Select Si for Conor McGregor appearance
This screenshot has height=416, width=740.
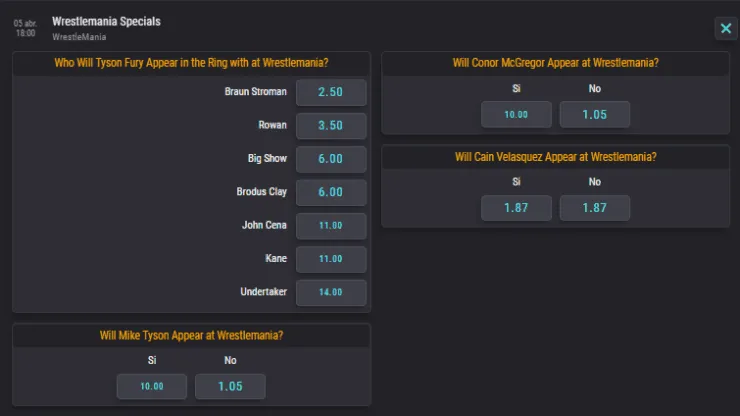(x=516, y=114)
